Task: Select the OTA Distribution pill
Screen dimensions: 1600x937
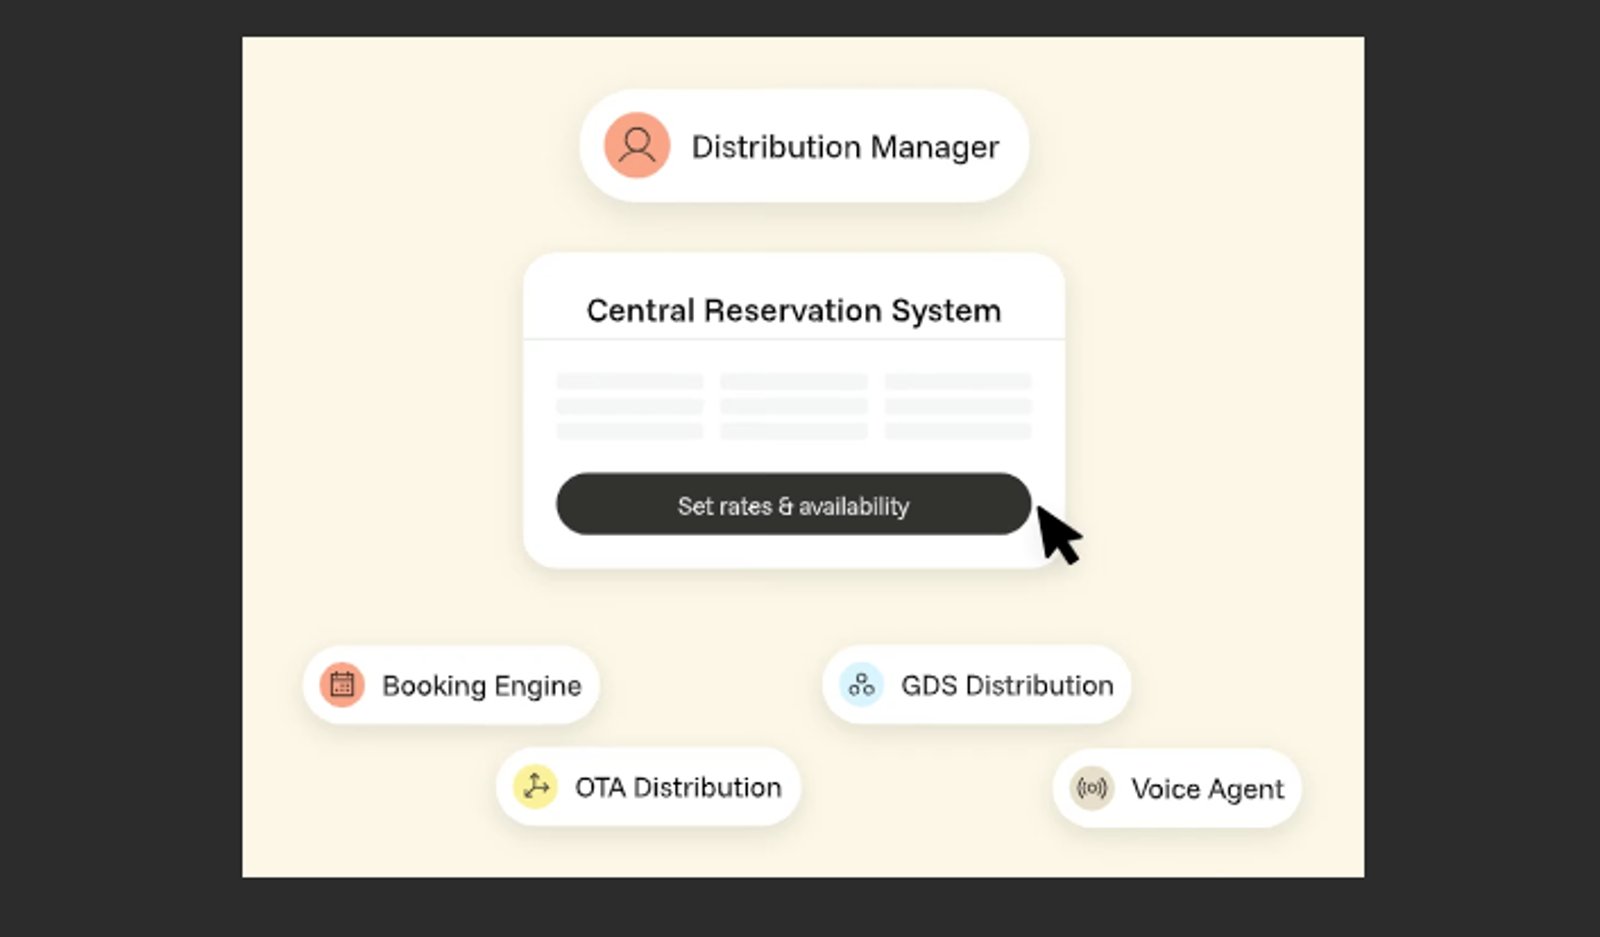Action: click(648, 787)
